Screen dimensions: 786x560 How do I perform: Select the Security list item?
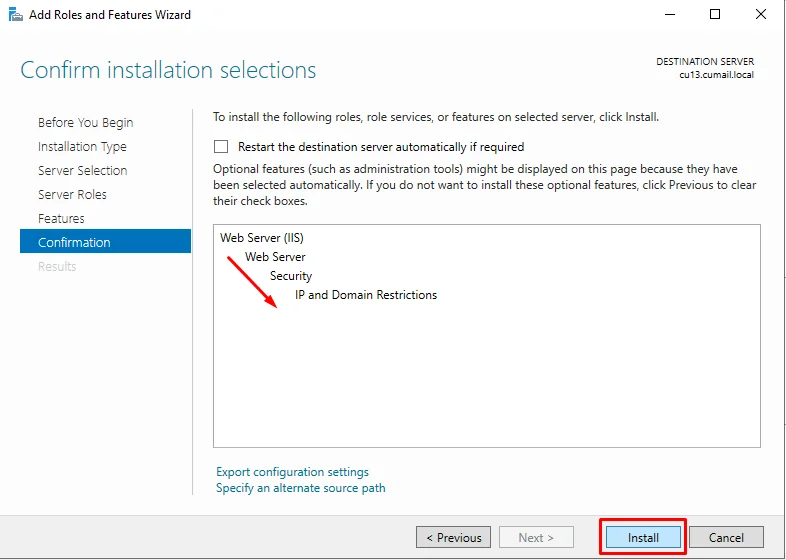point(291,276)
